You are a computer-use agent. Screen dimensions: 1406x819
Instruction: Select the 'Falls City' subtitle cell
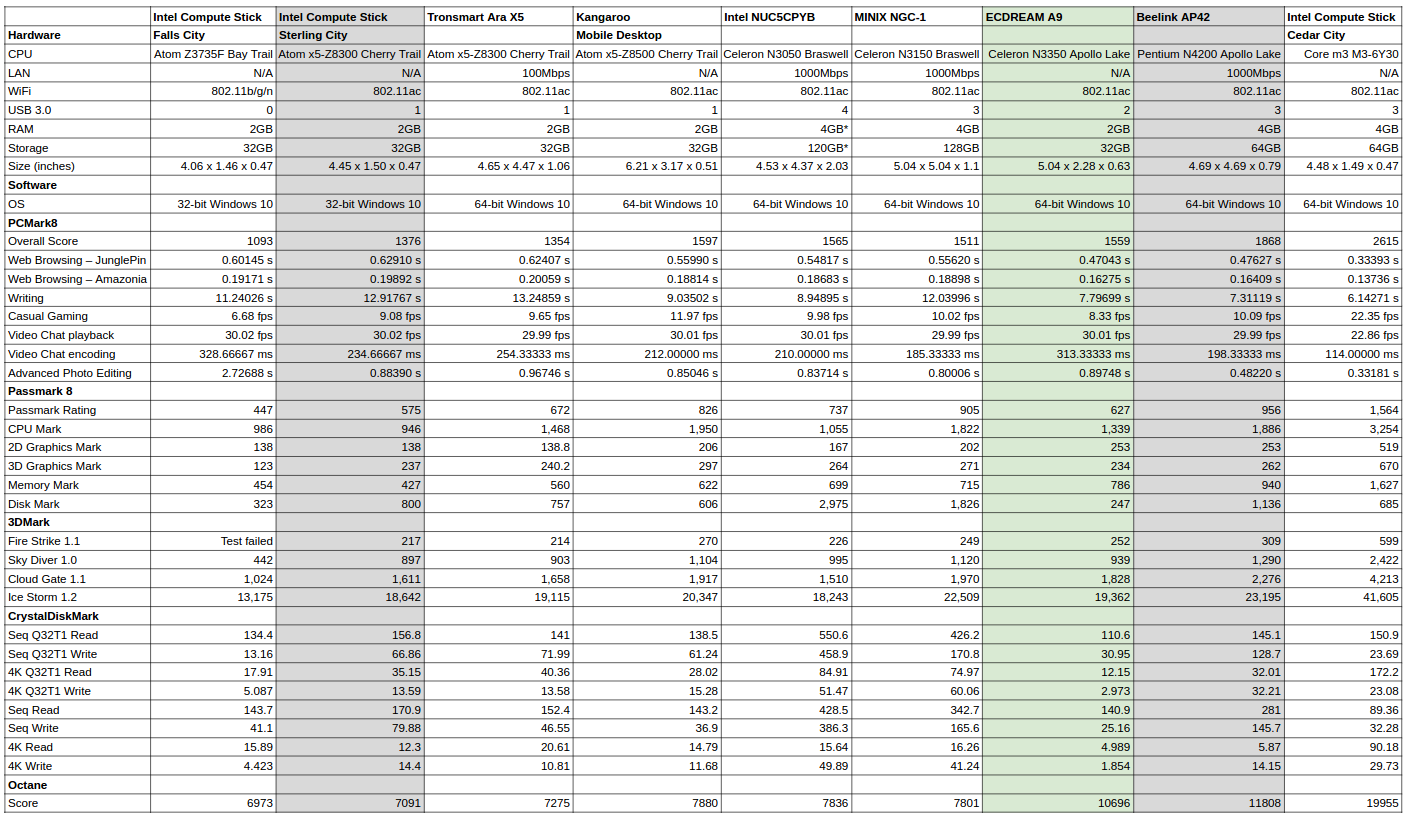coord(213,35)
